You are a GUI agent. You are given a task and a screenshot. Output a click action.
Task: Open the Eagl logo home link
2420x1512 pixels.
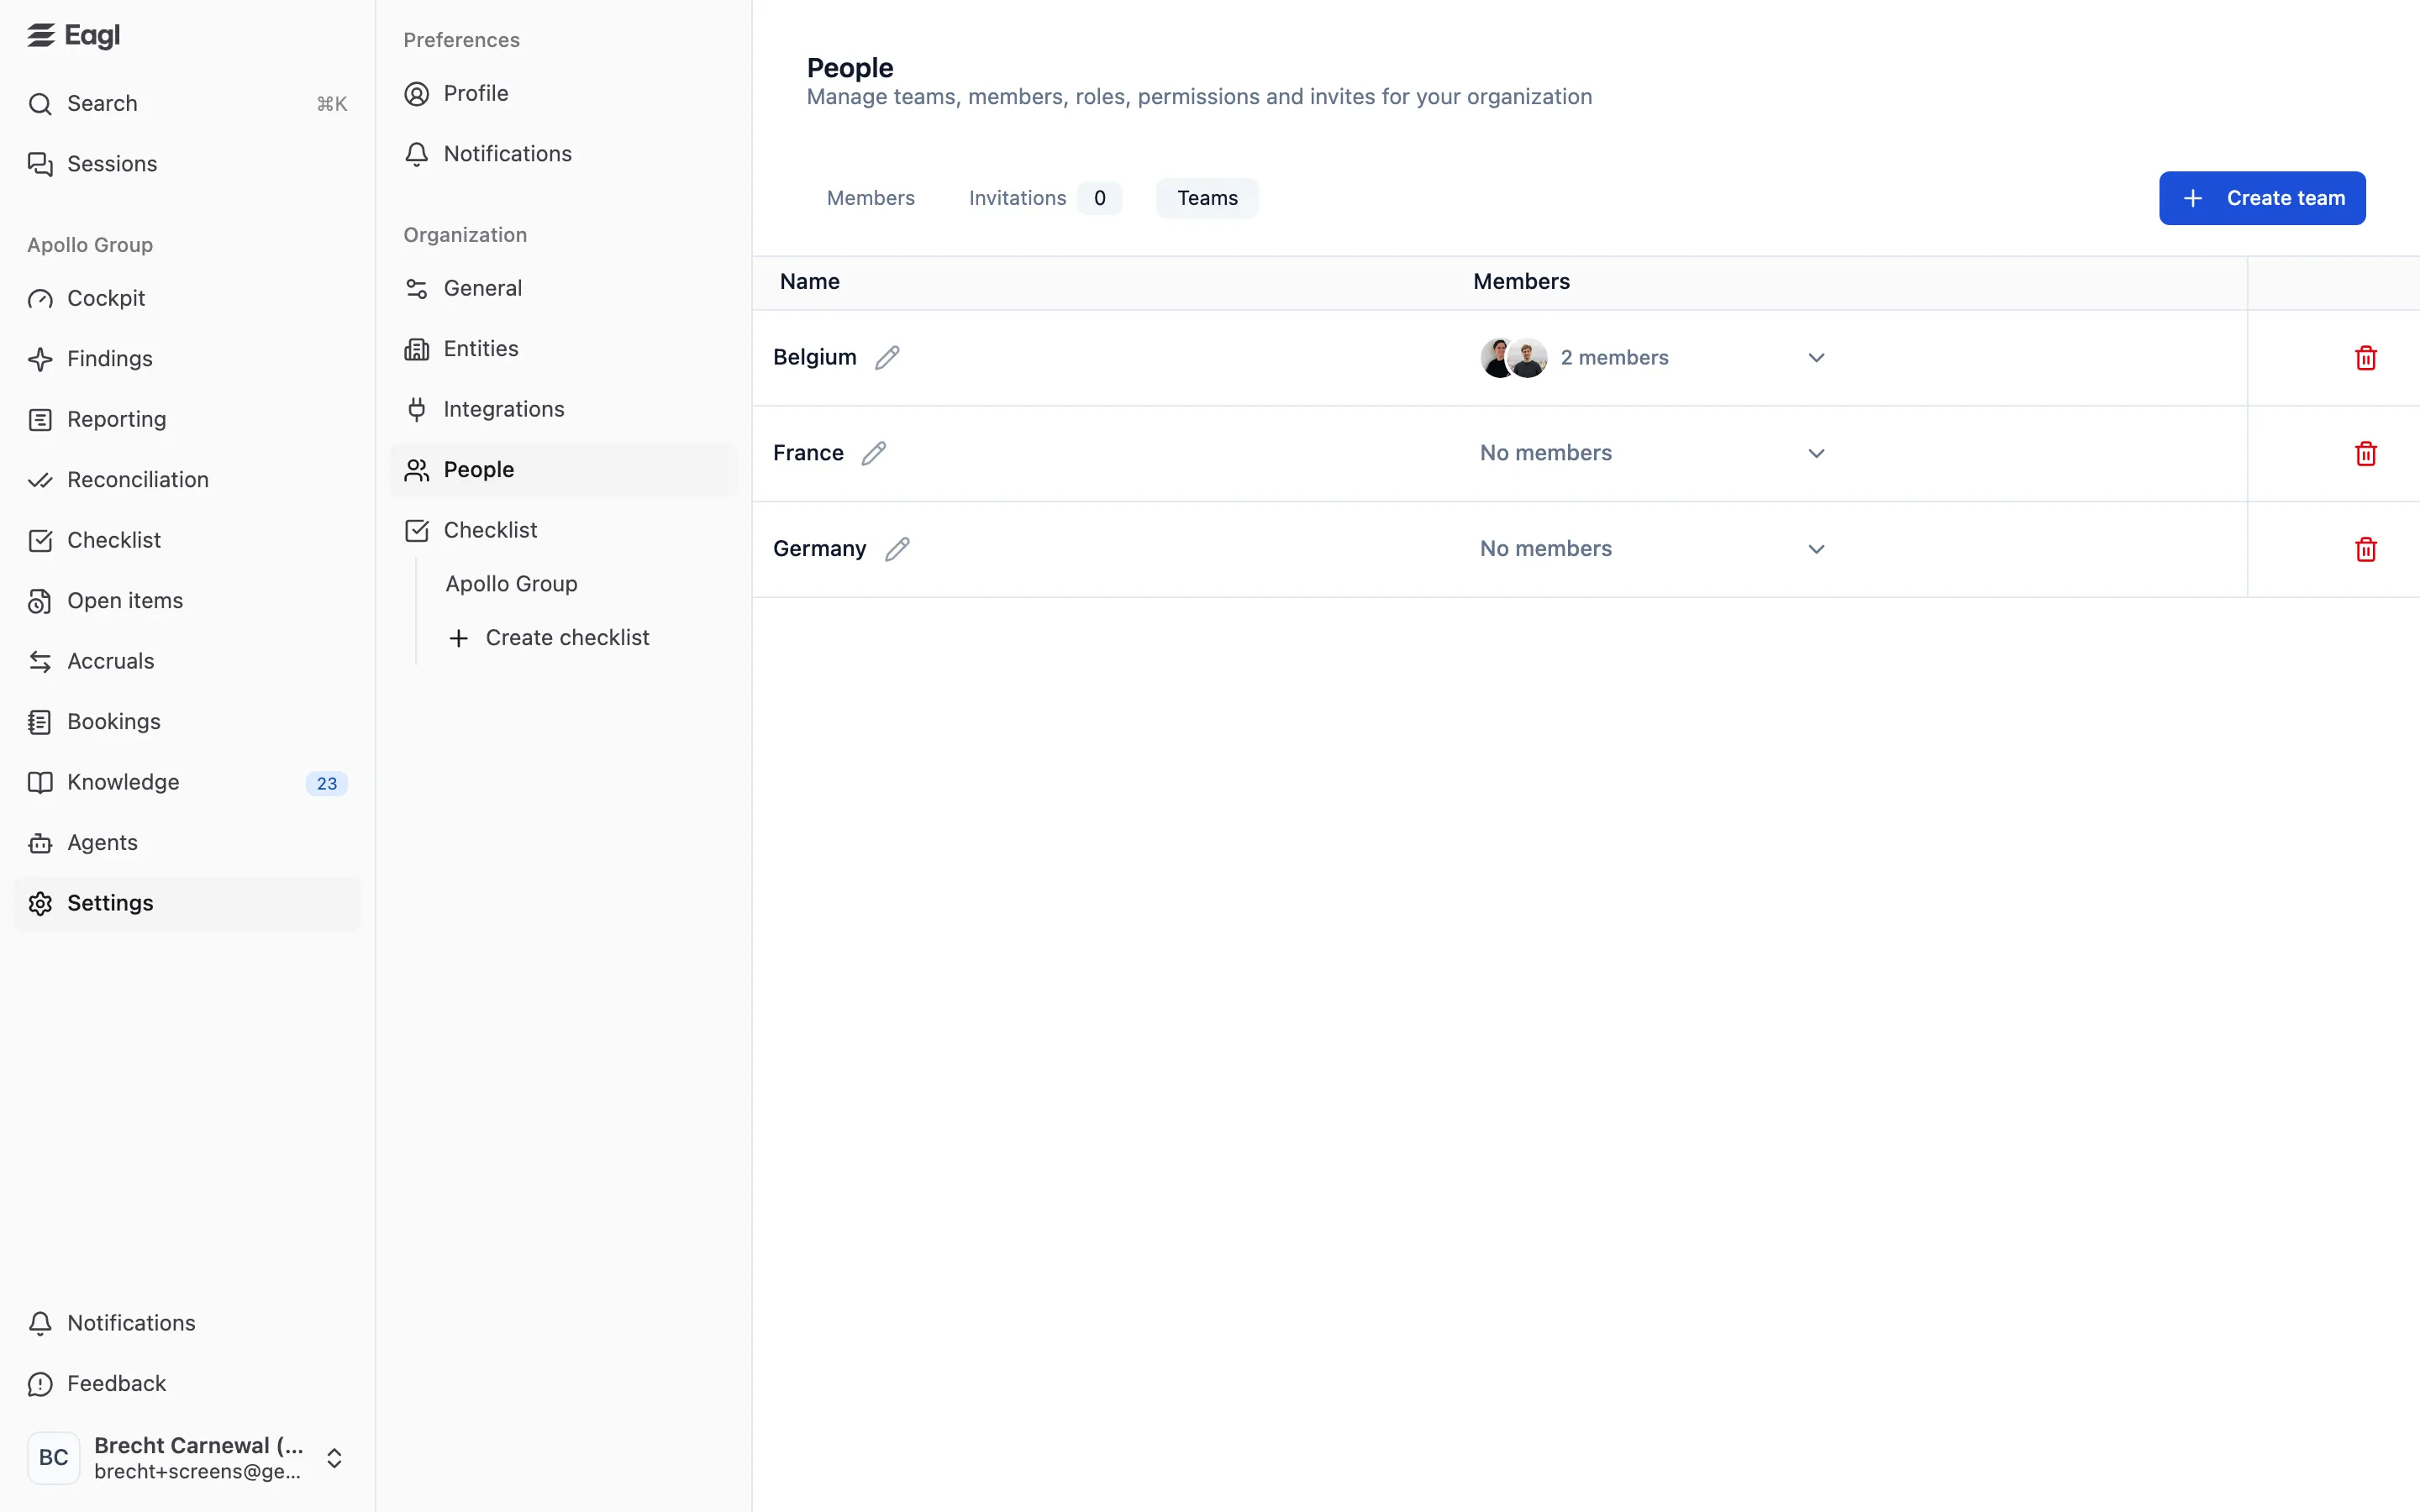pyautogui.click(x=74, y=36)
